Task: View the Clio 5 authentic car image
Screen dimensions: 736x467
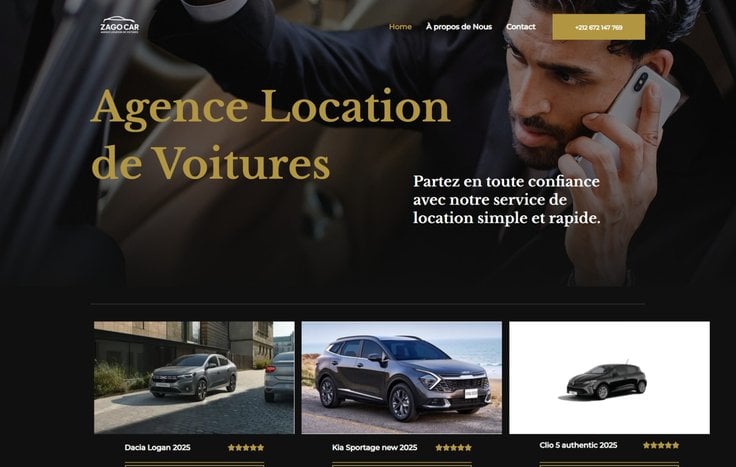Action: pos(609,377)
